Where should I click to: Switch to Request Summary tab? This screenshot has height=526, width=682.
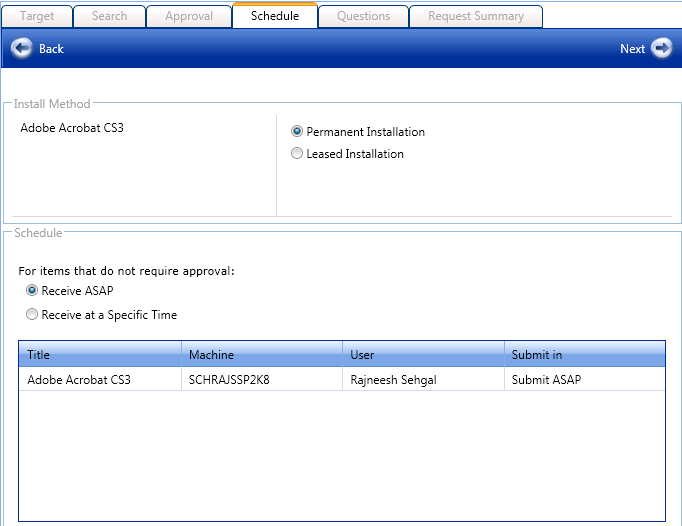tap(476, 17)
